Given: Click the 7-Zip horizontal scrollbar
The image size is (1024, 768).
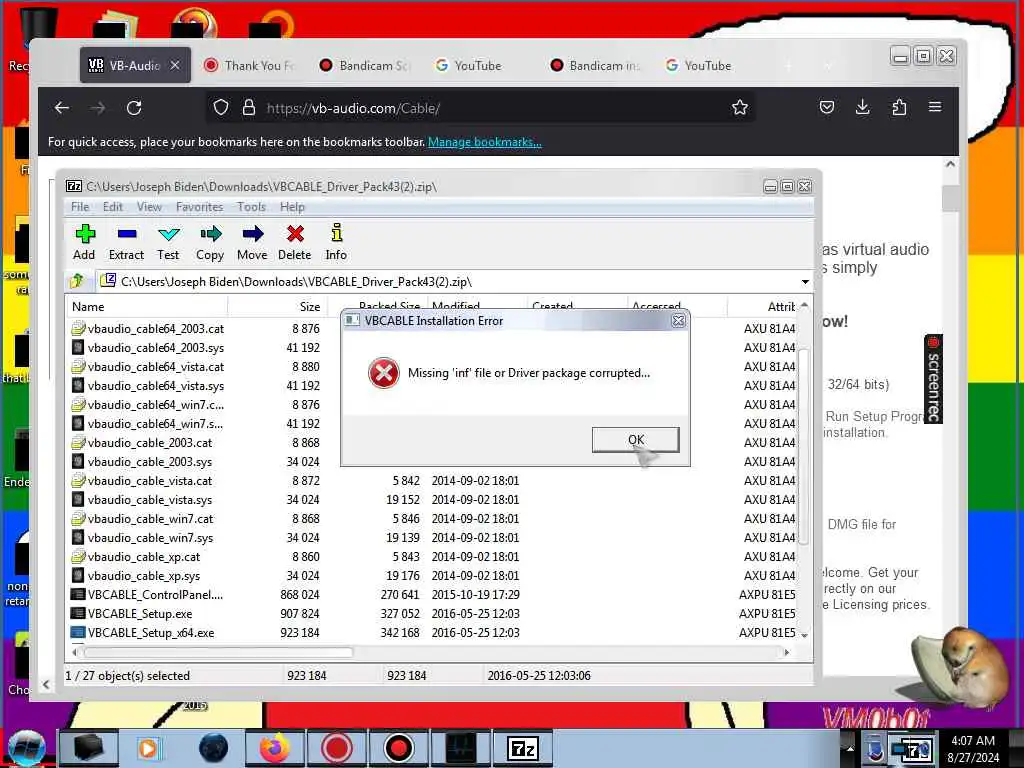Looking at the screenshot, I should pos(219,652).
